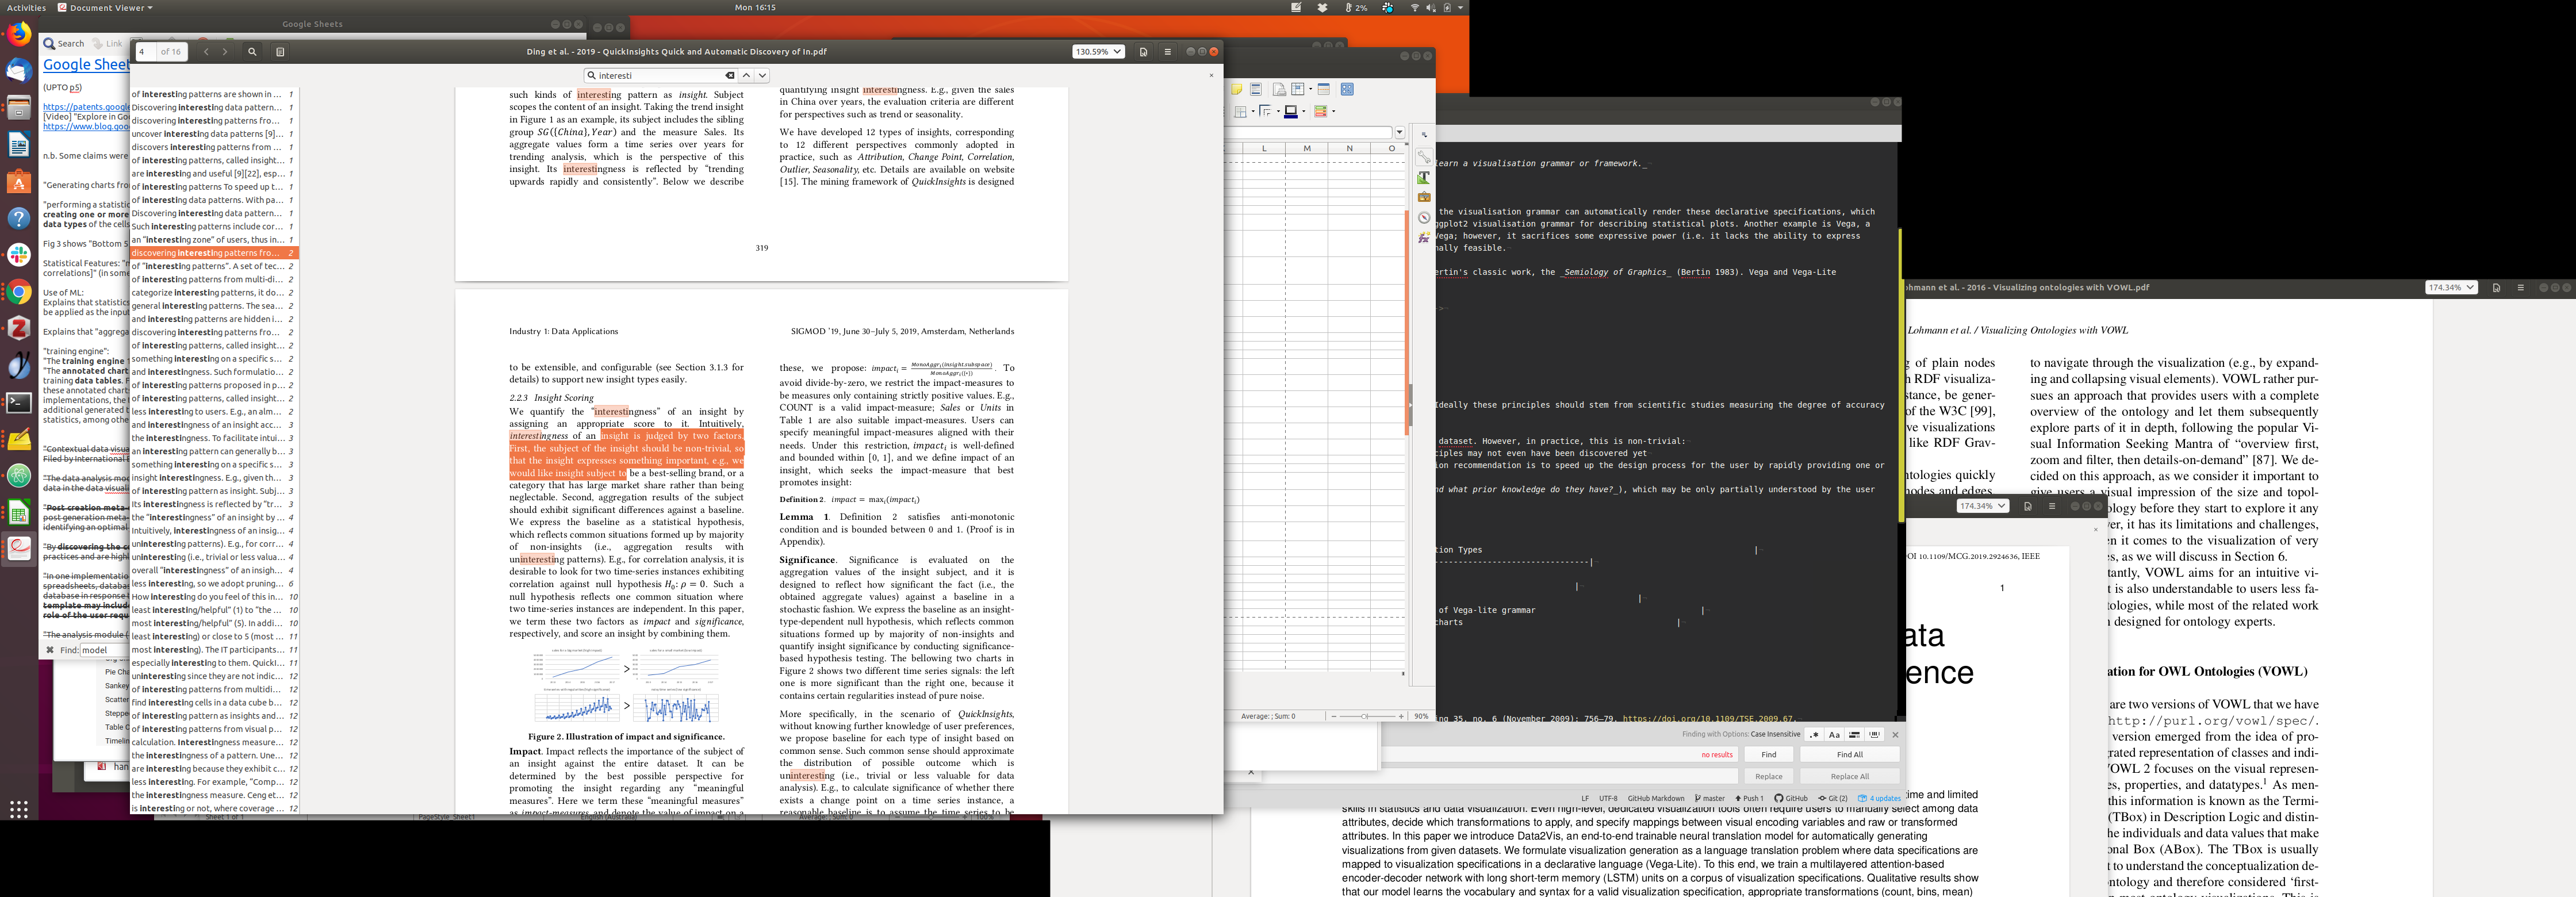Toggle whole word option in find panel
The width and height of the screenshot is (2576, 897).
tap(1875, 734)
